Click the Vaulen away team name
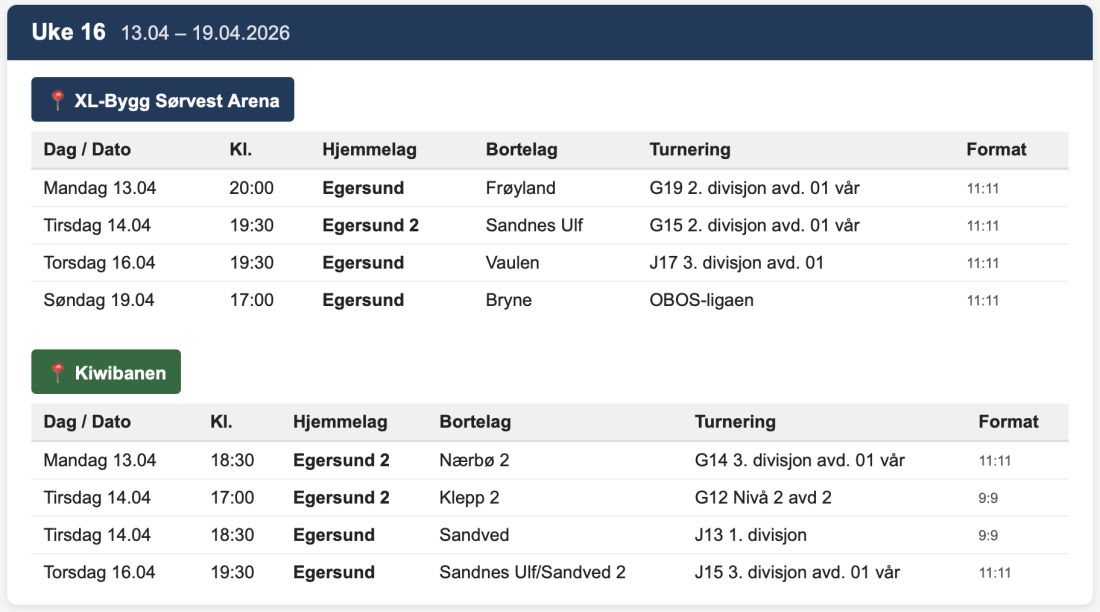This screenshot has width=1100, height=612. (512, 263)
